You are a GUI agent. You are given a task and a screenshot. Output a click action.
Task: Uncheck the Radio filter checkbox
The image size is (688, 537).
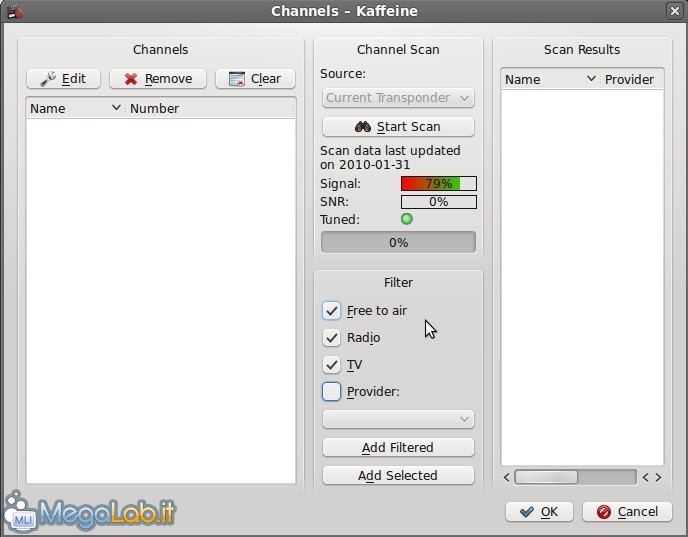click(x=331, y=338)
